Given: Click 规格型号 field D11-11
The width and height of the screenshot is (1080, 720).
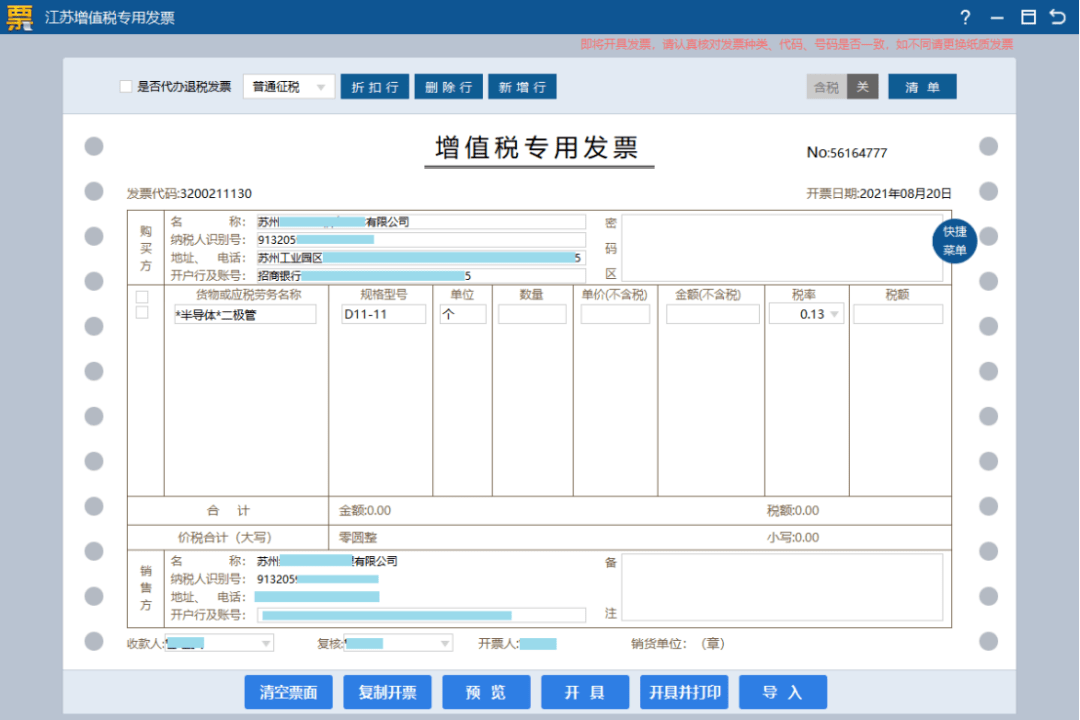Looking at the screenshot, I should click(x=384, y=314).
